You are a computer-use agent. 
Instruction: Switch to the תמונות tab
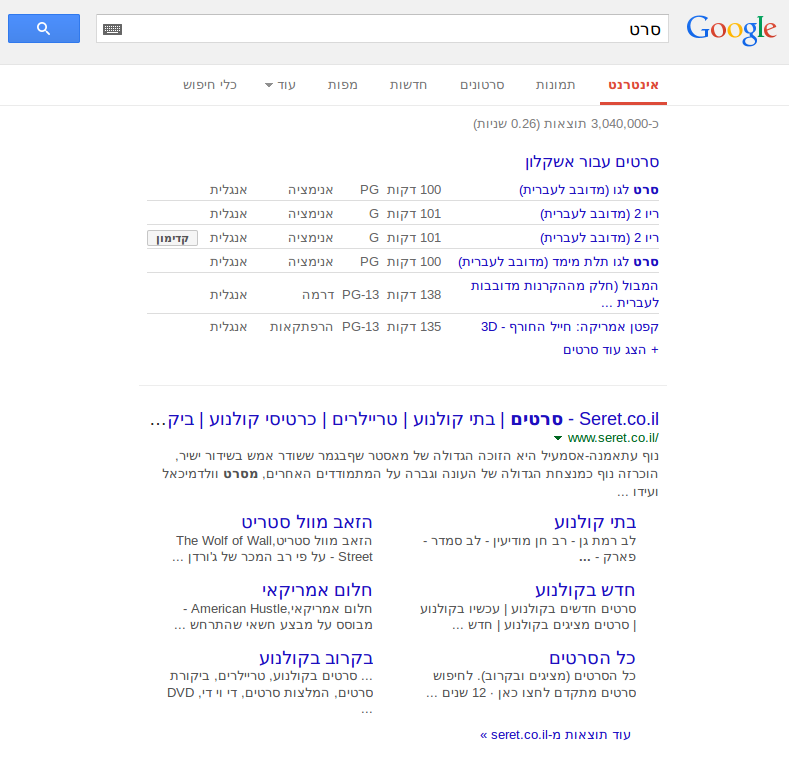[556, 85]
